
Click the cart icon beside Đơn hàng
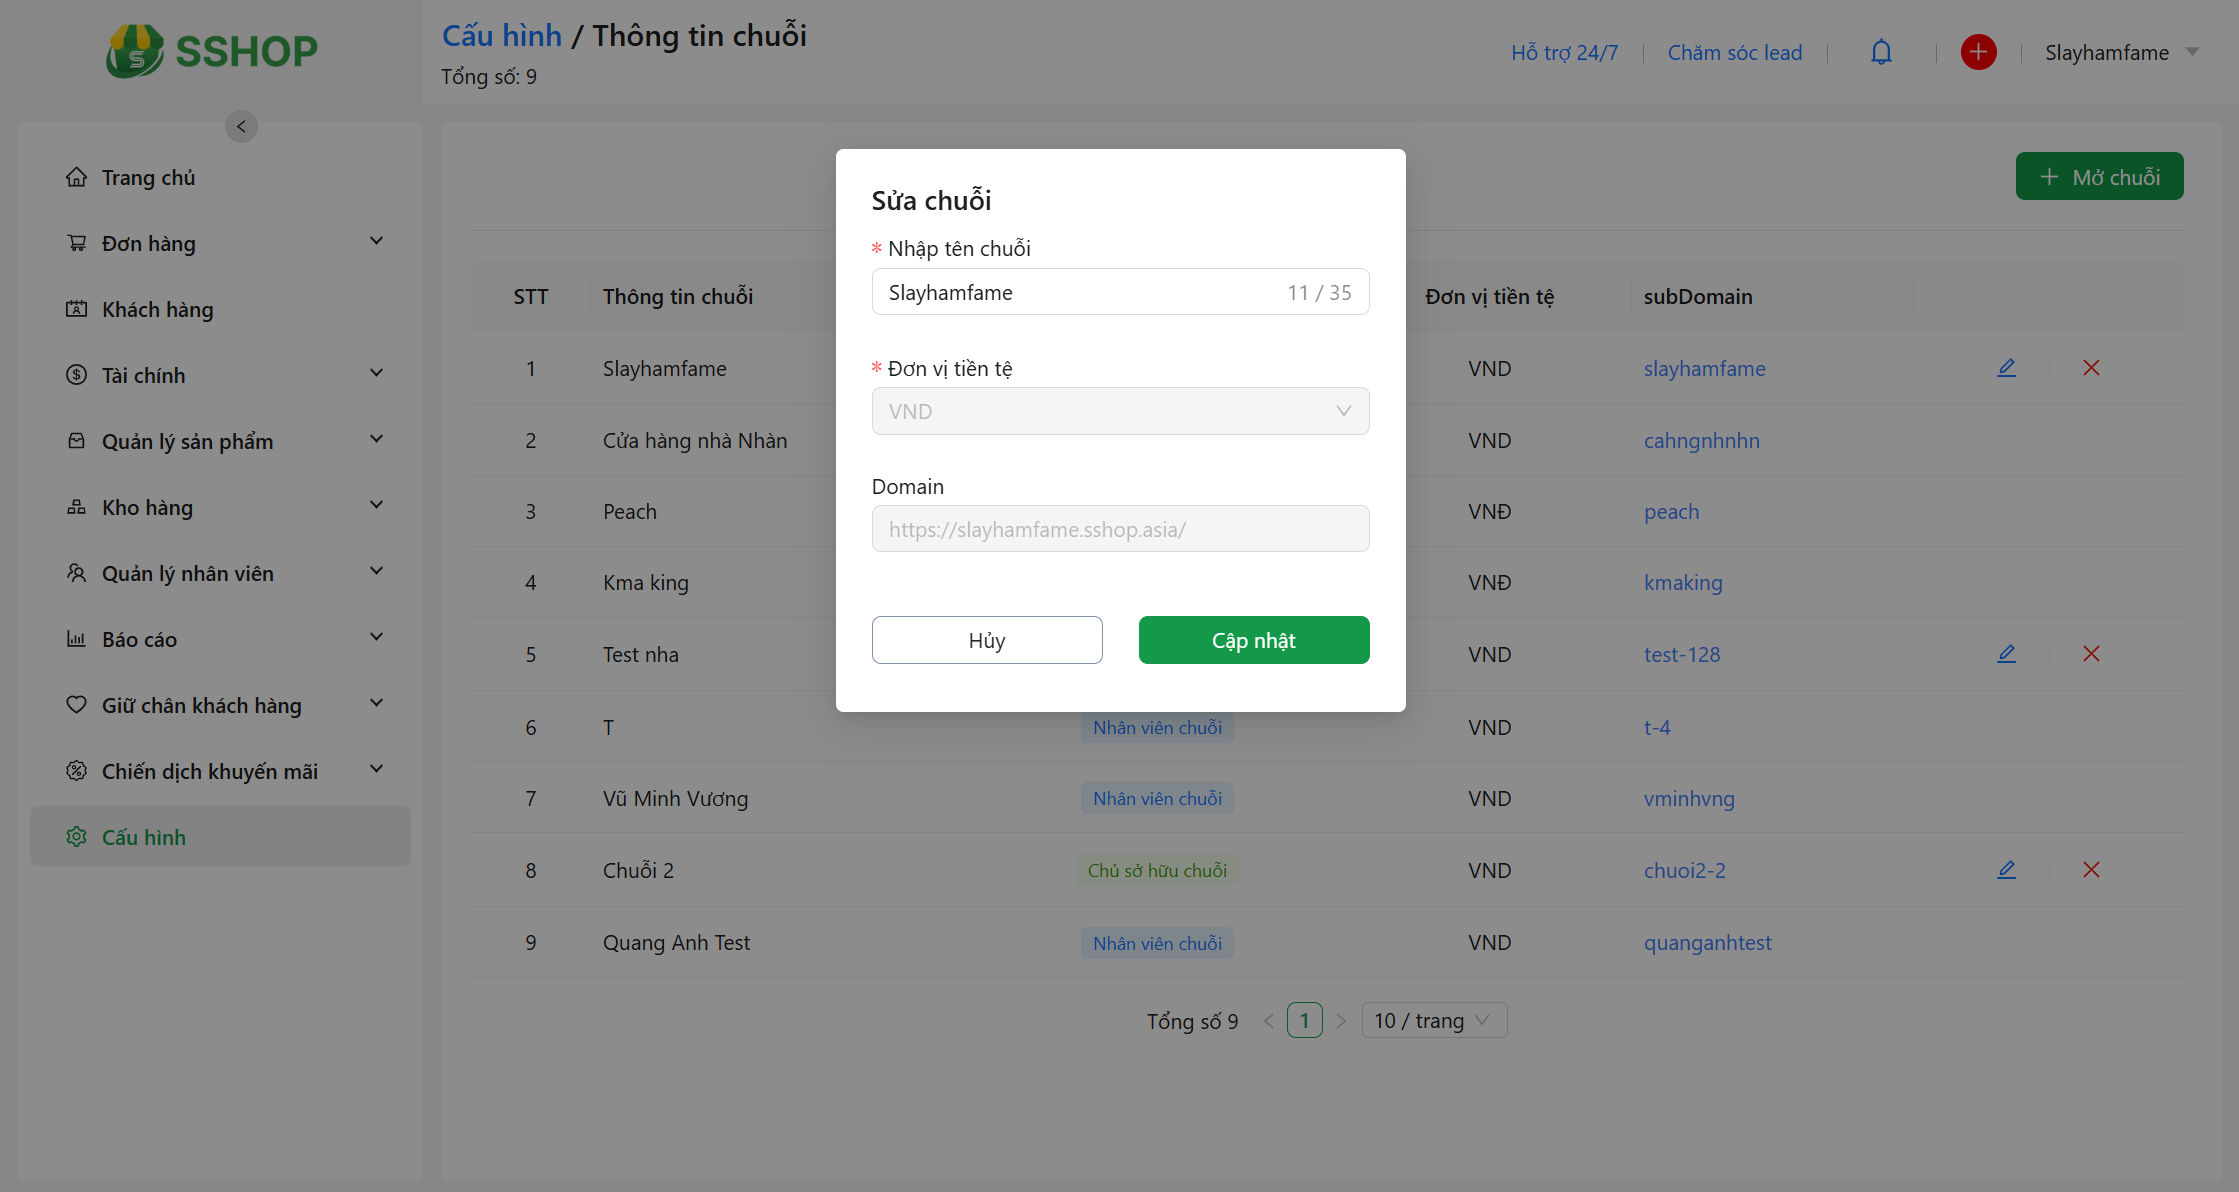[76, 243]
